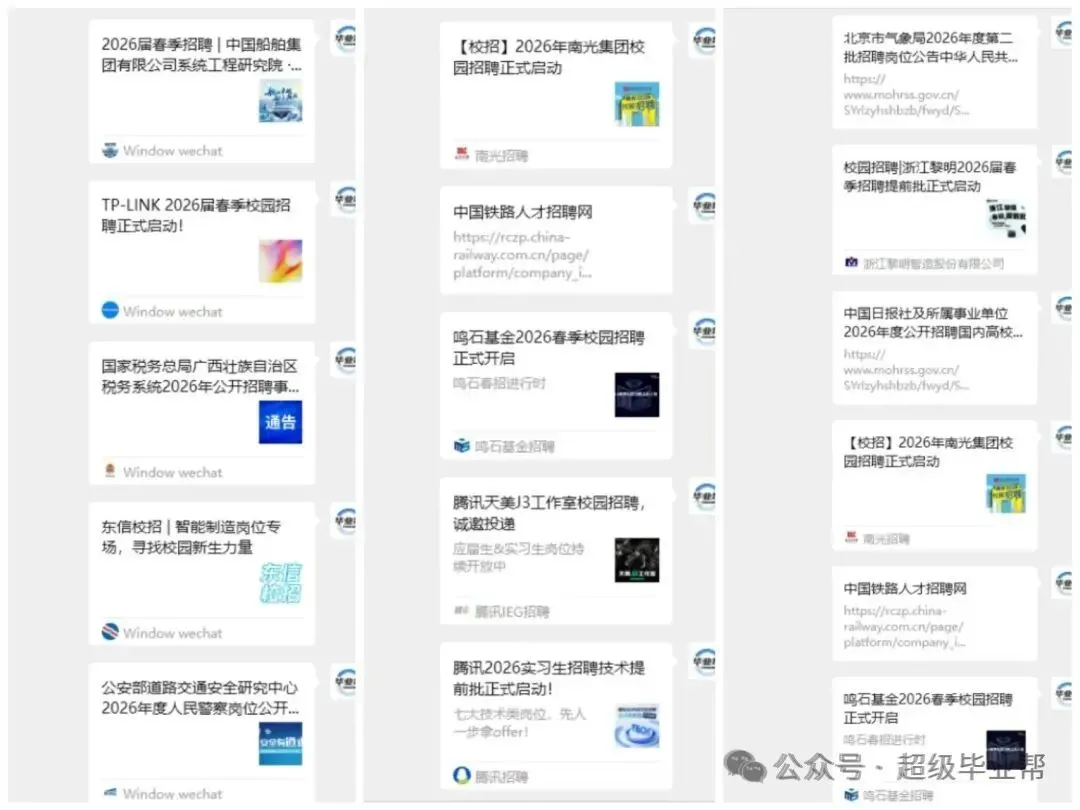Open 南光集团校园招聘 card in right chat column
The height and width of the screenshot is (810, 1080).
[934, 485]
